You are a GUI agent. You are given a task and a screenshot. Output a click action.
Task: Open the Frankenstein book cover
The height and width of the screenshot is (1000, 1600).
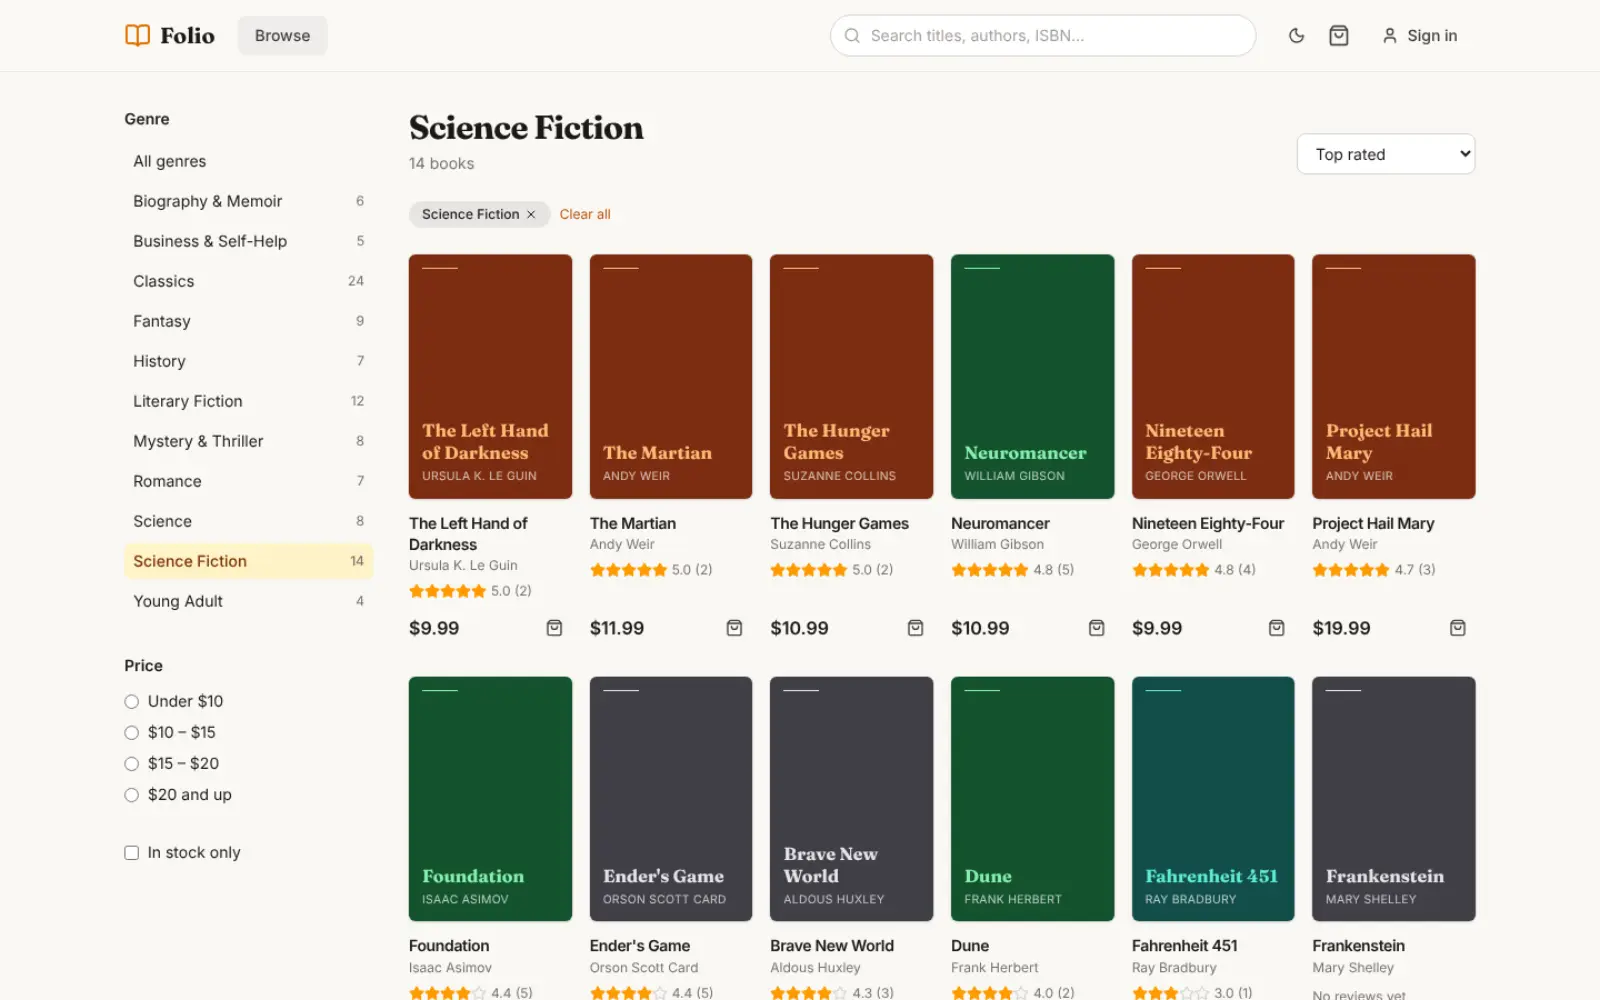(x=1394, y=799)
